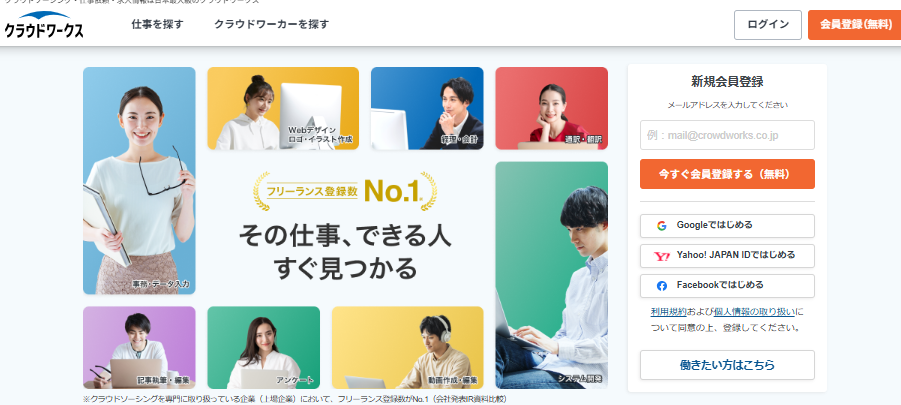Click the email address input field
Screen dimensions: 901x405
tap(727, 135)
